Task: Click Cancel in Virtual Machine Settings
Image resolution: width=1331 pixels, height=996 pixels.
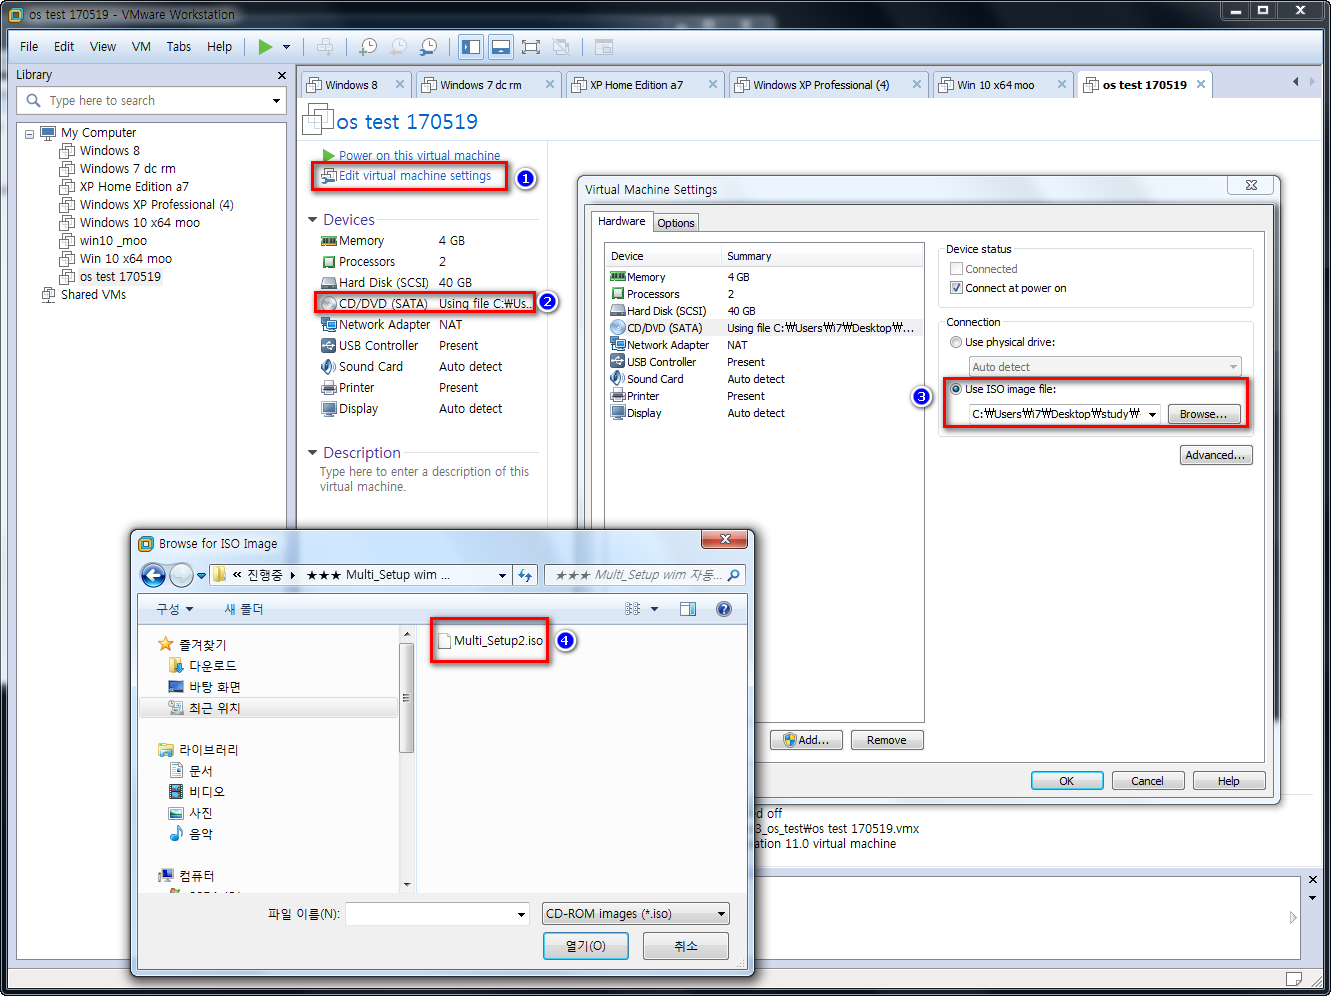Action: pos(1148,781)
